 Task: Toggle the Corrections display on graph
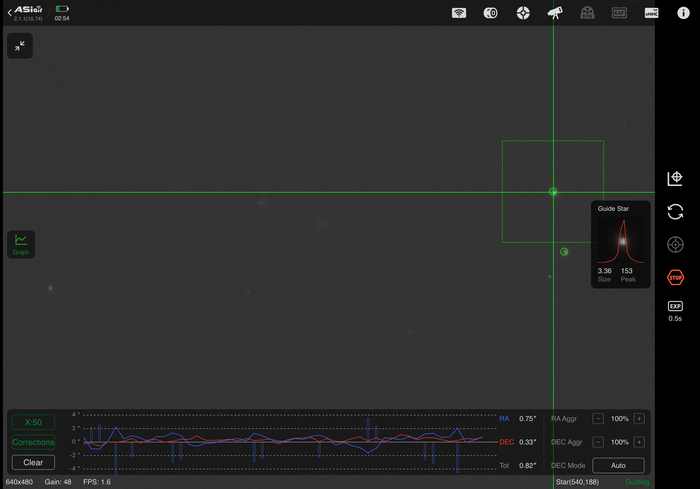(x=33, y=442)
